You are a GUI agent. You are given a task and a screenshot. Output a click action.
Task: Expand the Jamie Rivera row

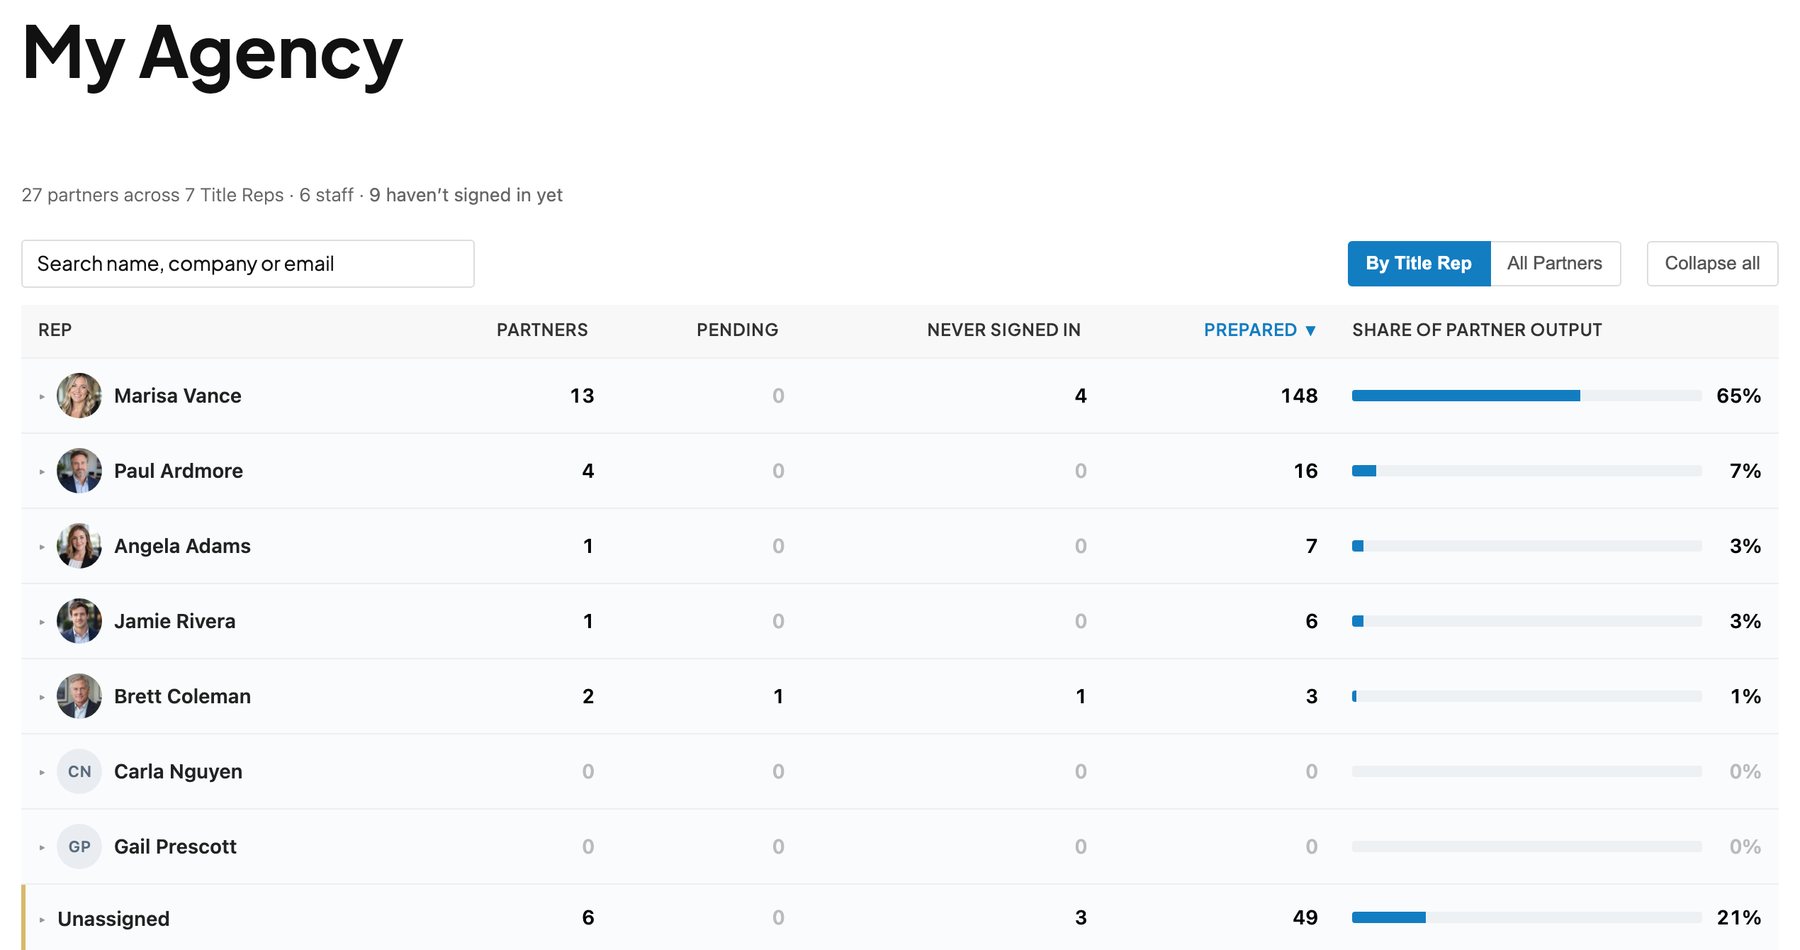(x=42, y=622)
